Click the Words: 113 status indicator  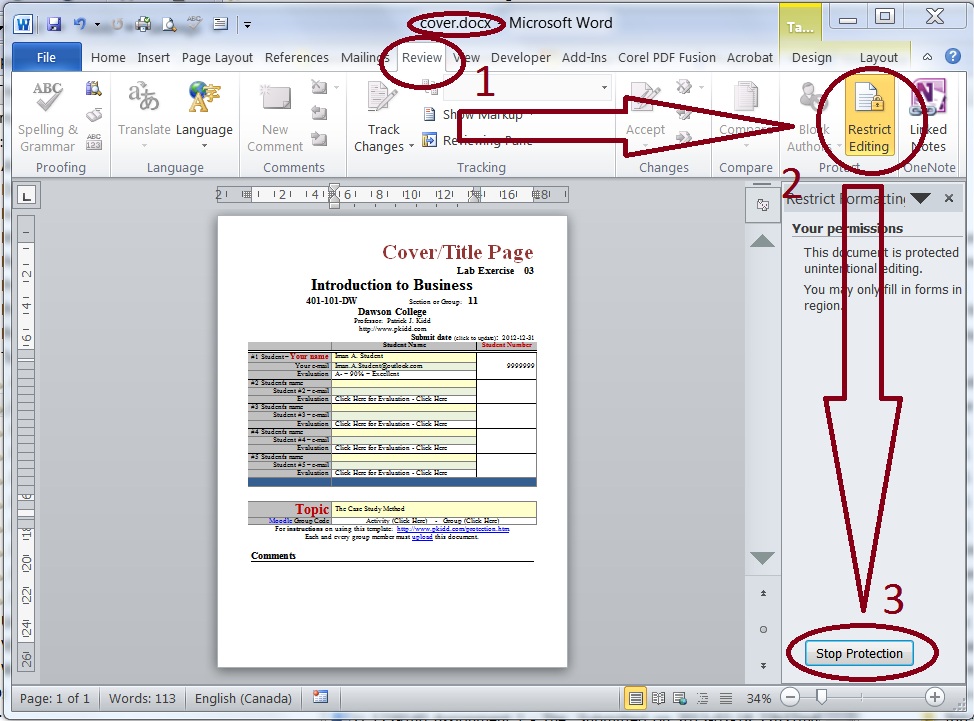point(142,698)
